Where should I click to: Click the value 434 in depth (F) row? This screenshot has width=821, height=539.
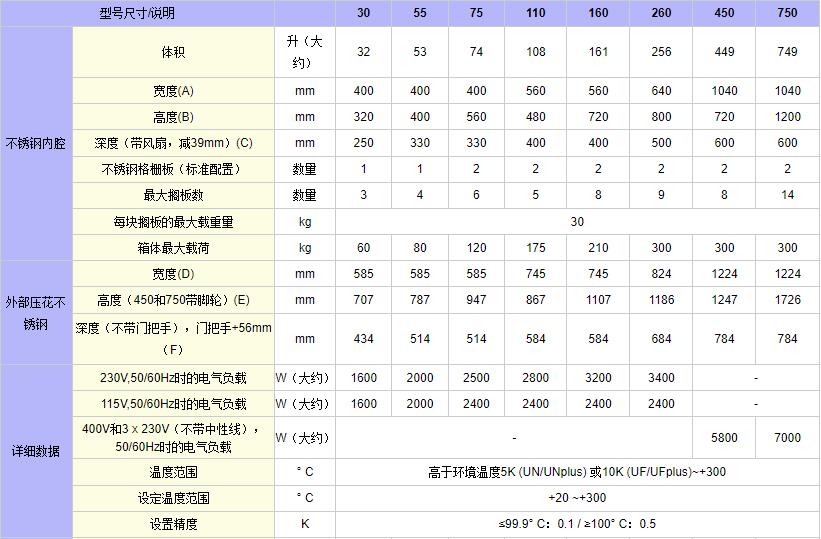[x=363, y=339]
